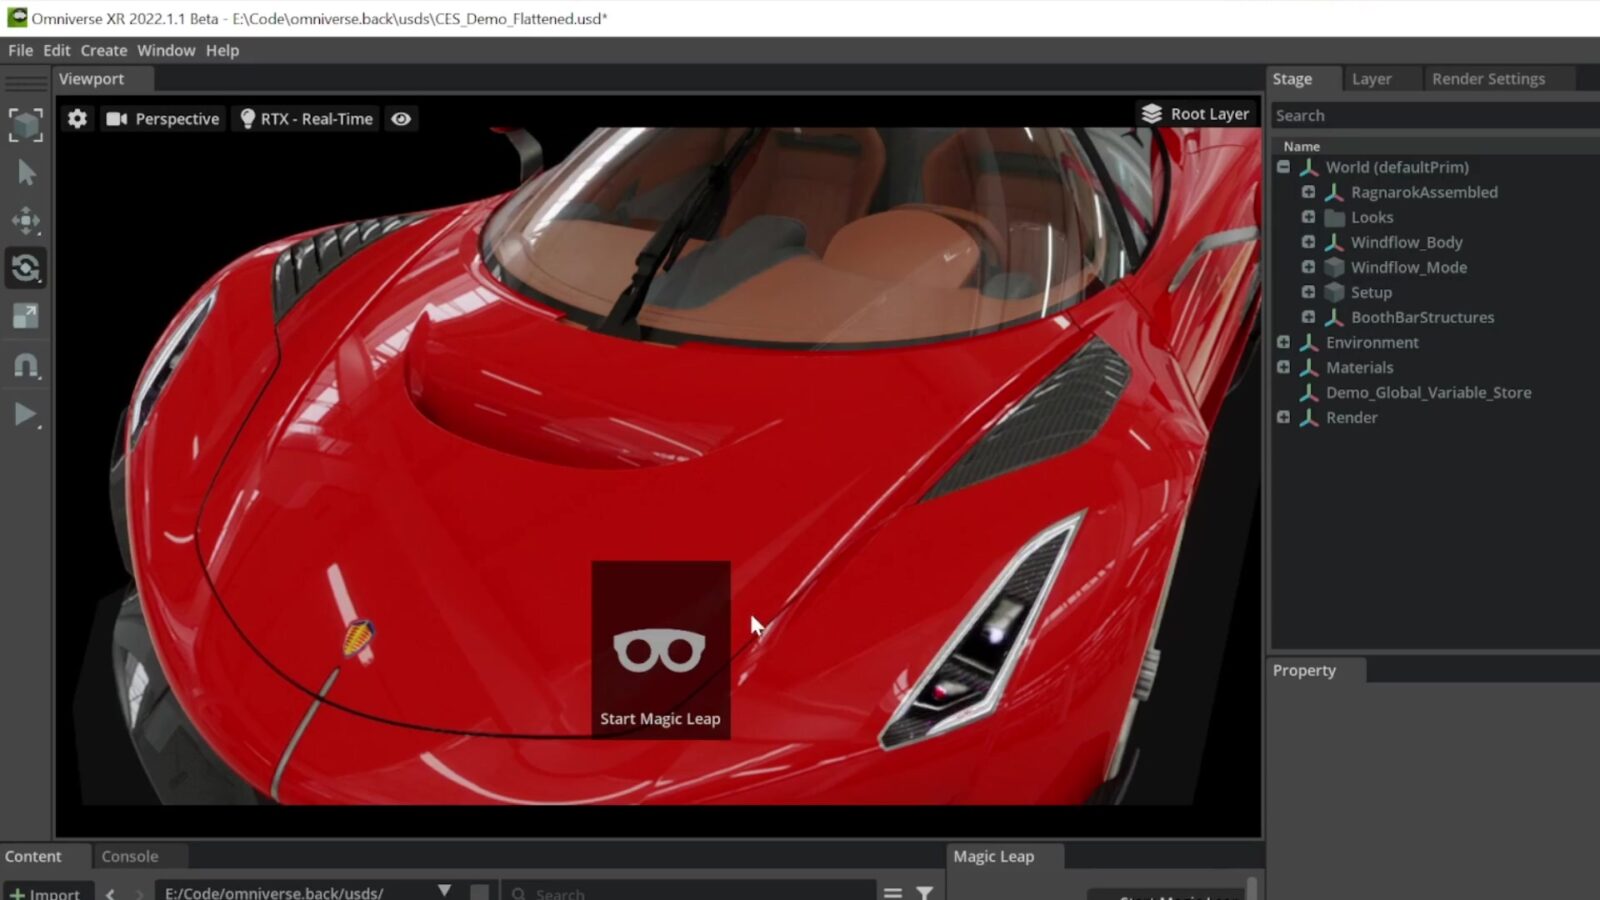
Task: Expand the Environment prim node
Action: pos(1283,342)
